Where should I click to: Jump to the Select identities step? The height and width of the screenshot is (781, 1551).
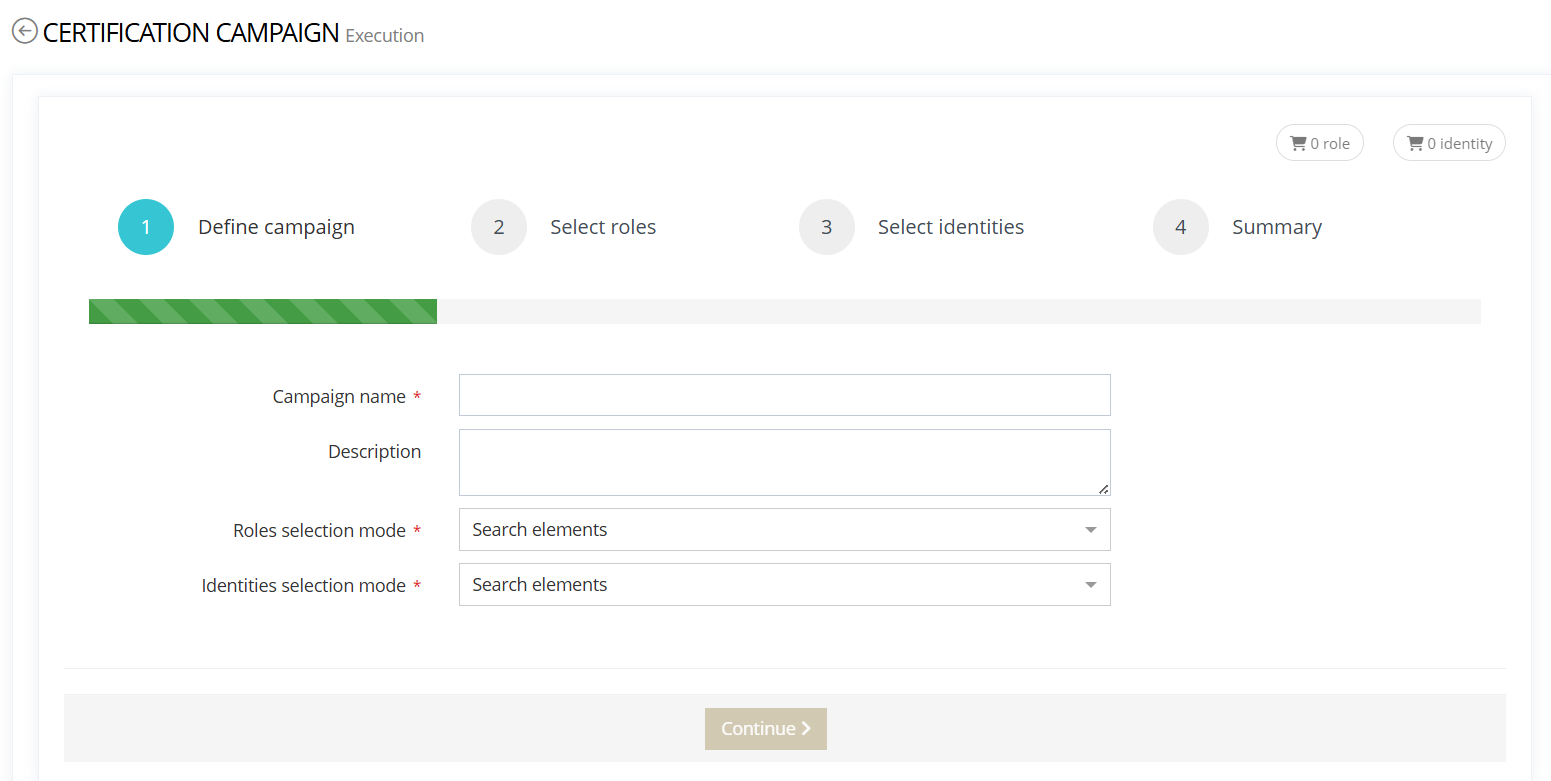pos(950,227)
